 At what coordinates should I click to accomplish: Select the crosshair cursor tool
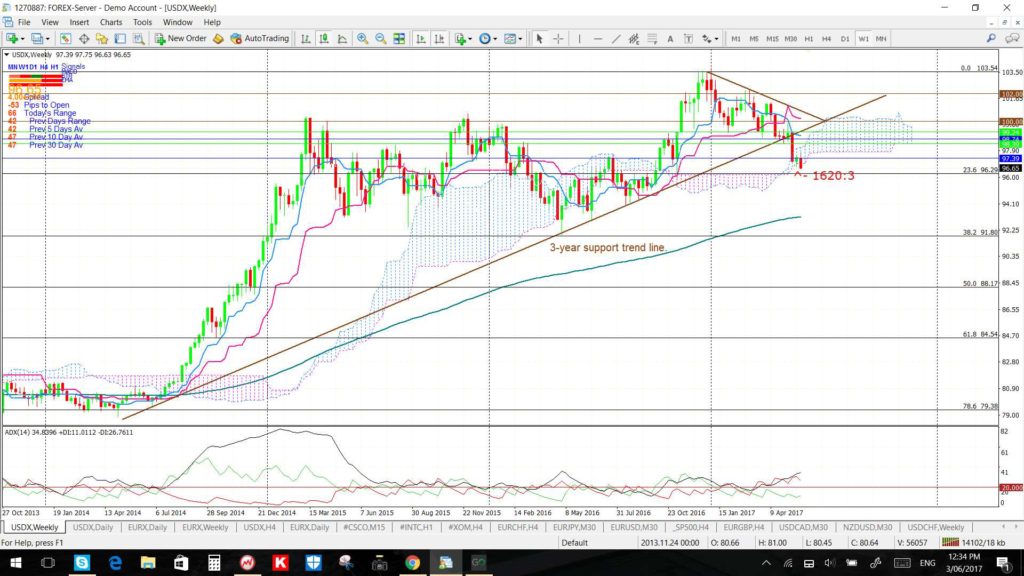pos(558,39)
